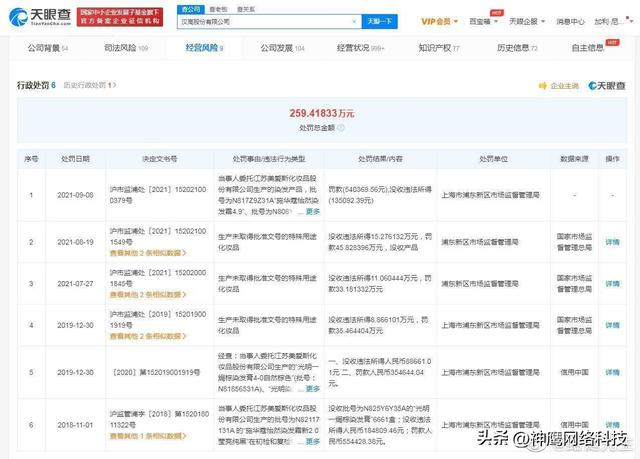Open the 历史行政处罚 1 link
Screen dimensions: 640x459
[90, 85]
